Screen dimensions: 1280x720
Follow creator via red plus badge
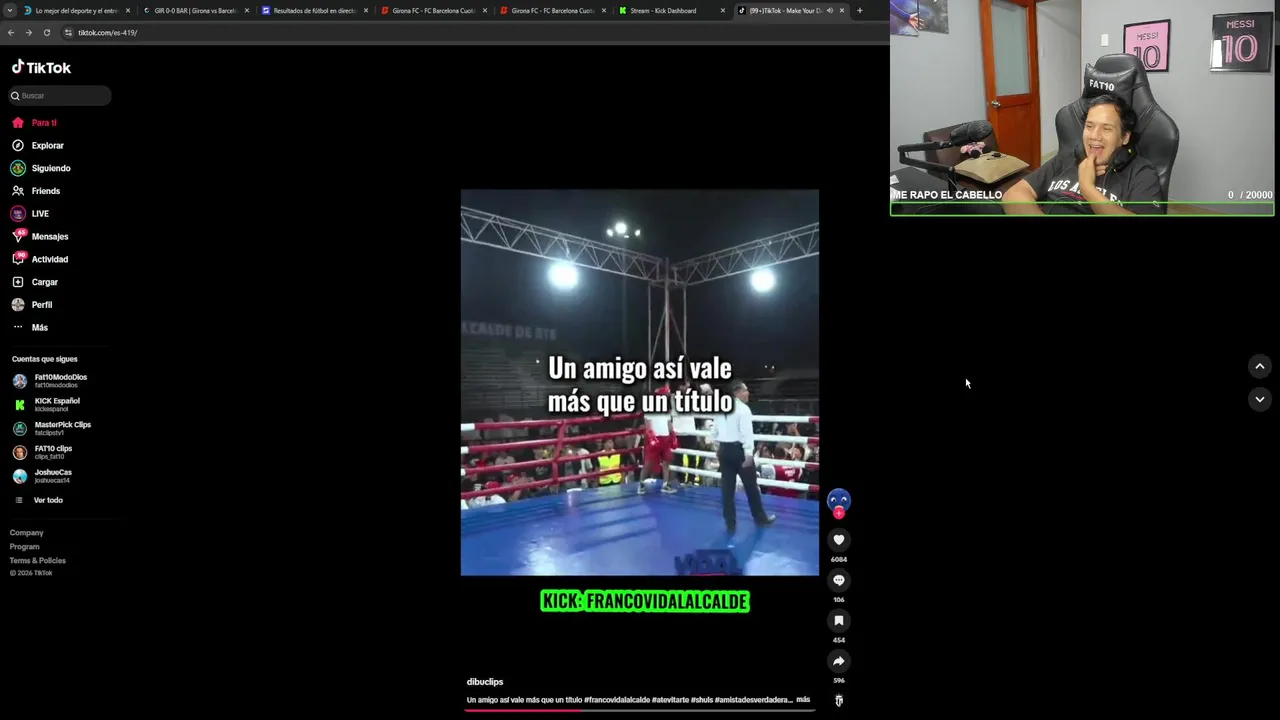click(x=839, y=513)
